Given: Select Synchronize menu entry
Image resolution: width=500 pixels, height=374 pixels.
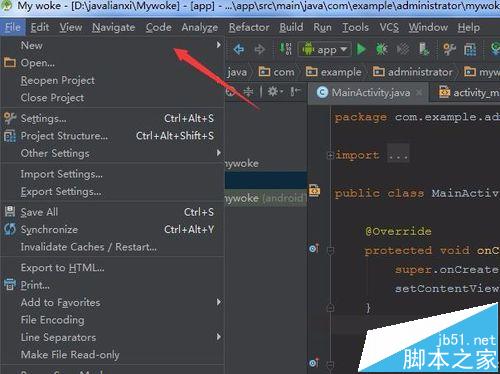Looking at the screenshot, I should click(112, 229).
